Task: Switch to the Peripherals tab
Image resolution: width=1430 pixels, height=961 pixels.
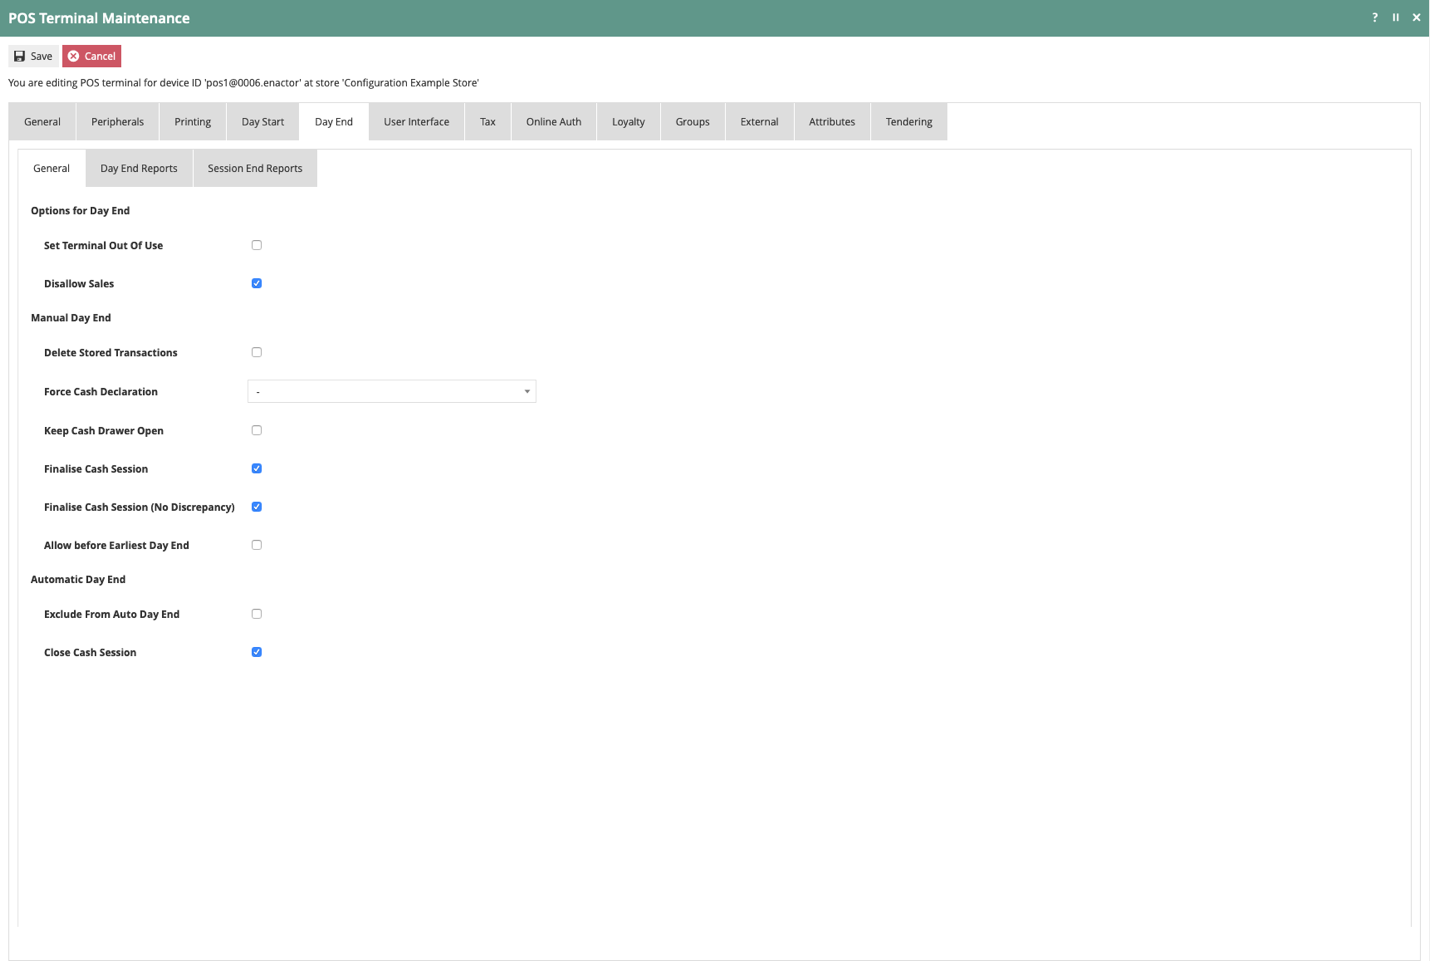Action: (x=118, y=122)
